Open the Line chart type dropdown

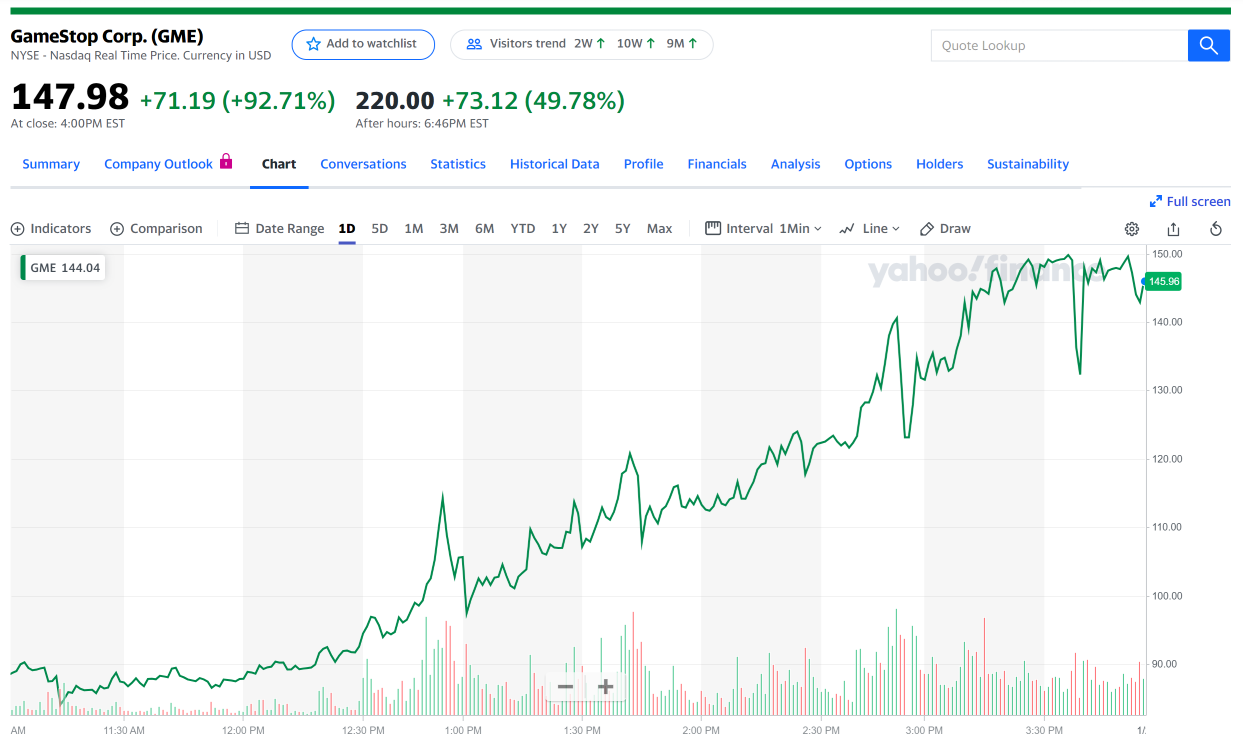pos(868,229)
